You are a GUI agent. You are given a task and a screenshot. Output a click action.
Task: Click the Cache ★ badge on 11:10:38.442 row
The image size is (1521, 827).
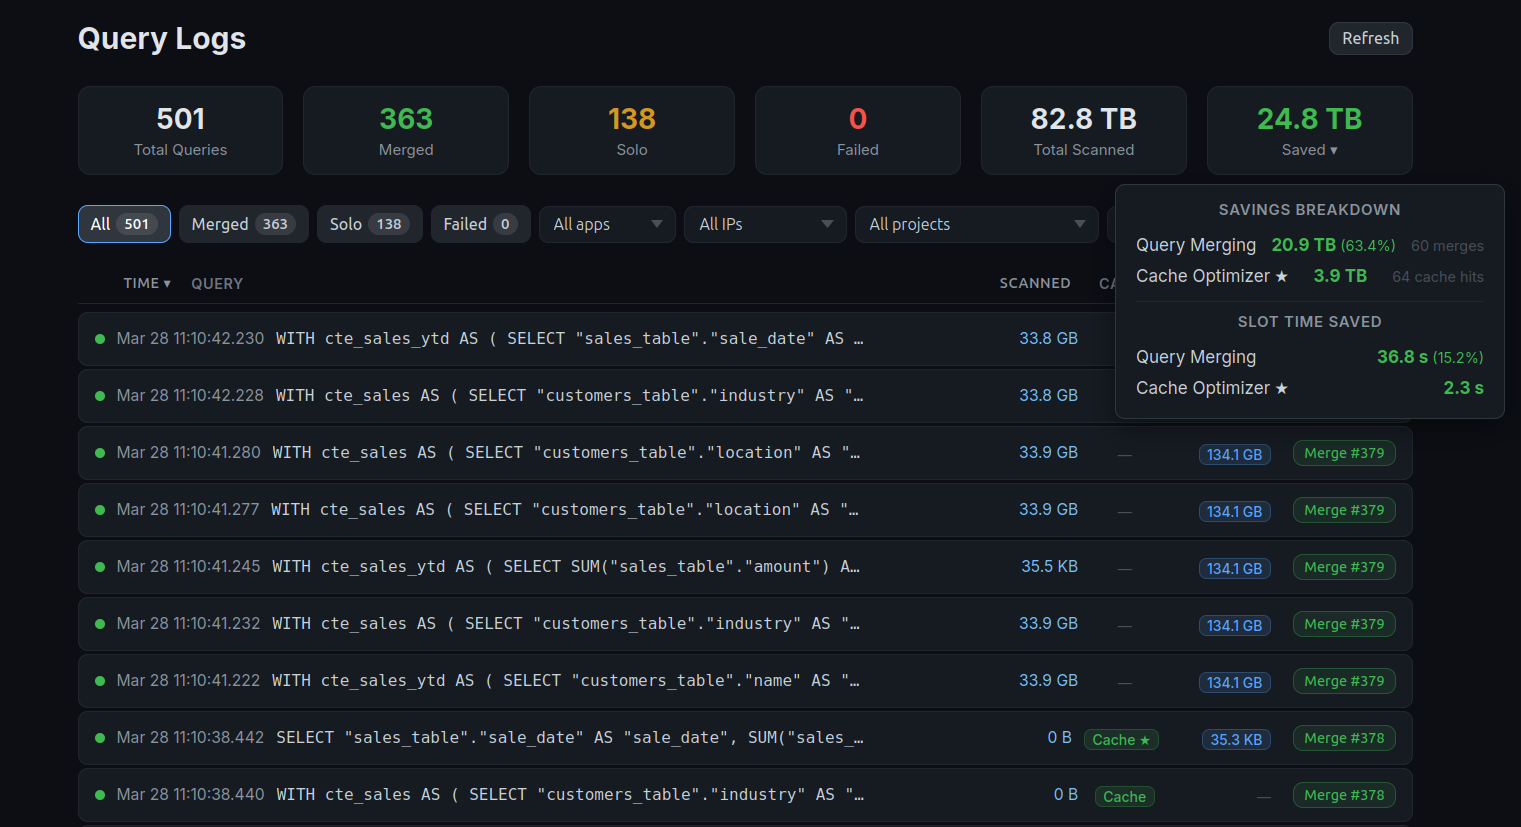(x=1121, y=739)
